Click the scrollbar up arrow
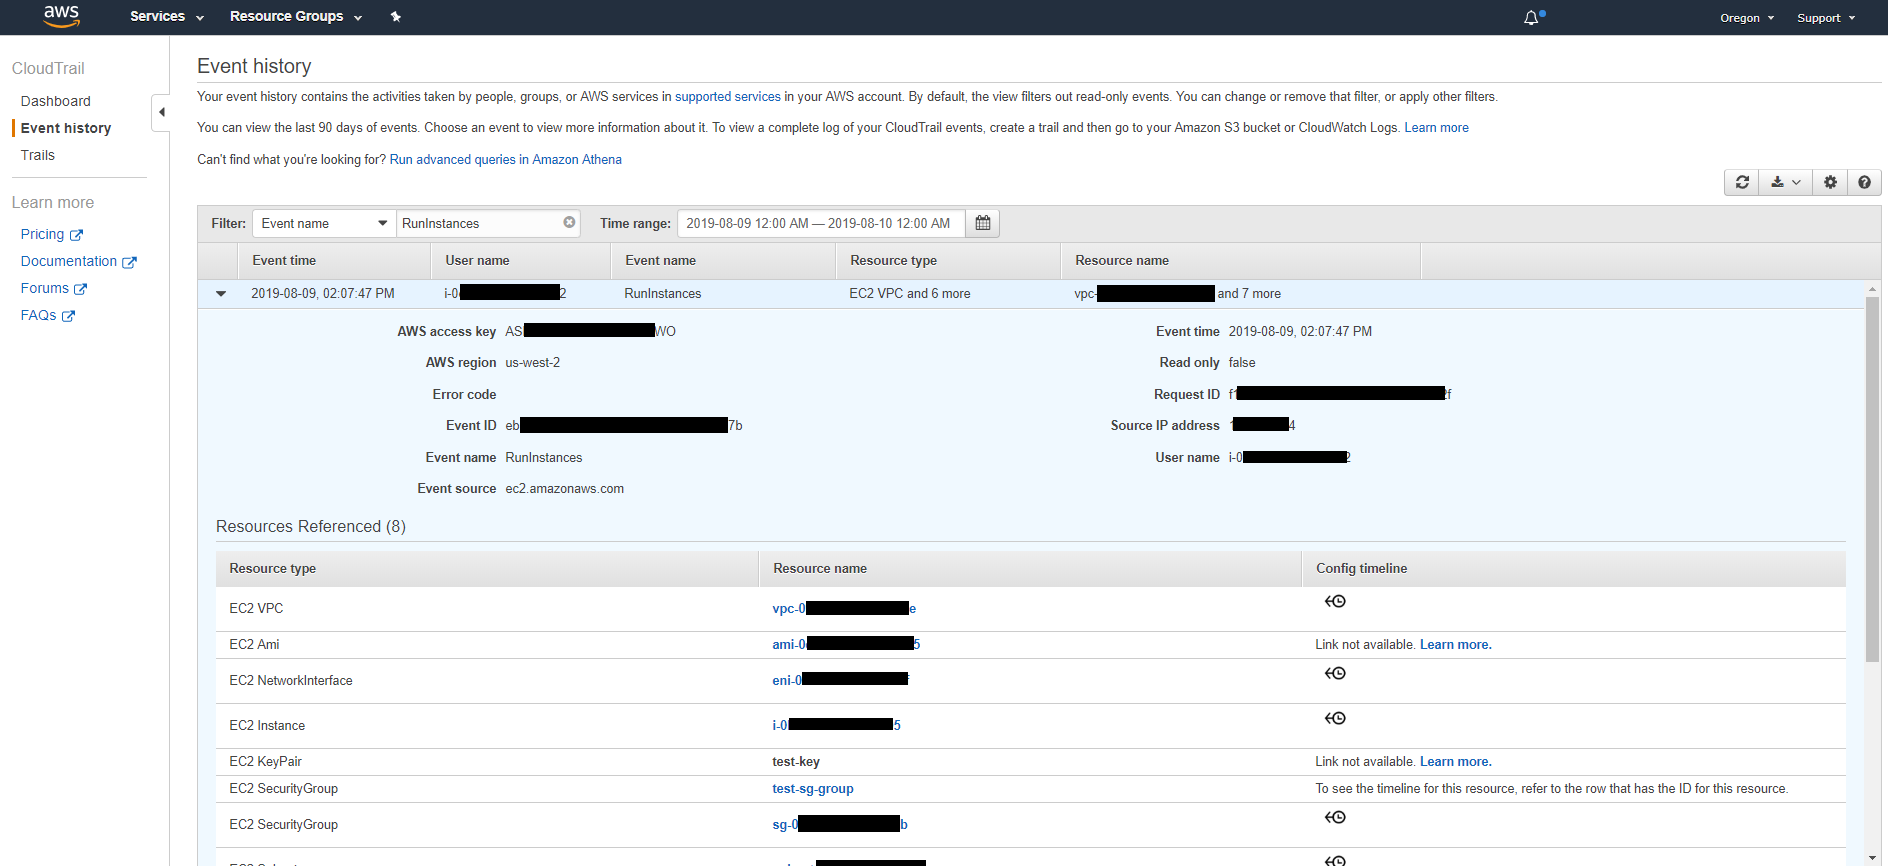Viewport: 1888px width, 866px height. pyautogui.click(x=1872, y=289)
